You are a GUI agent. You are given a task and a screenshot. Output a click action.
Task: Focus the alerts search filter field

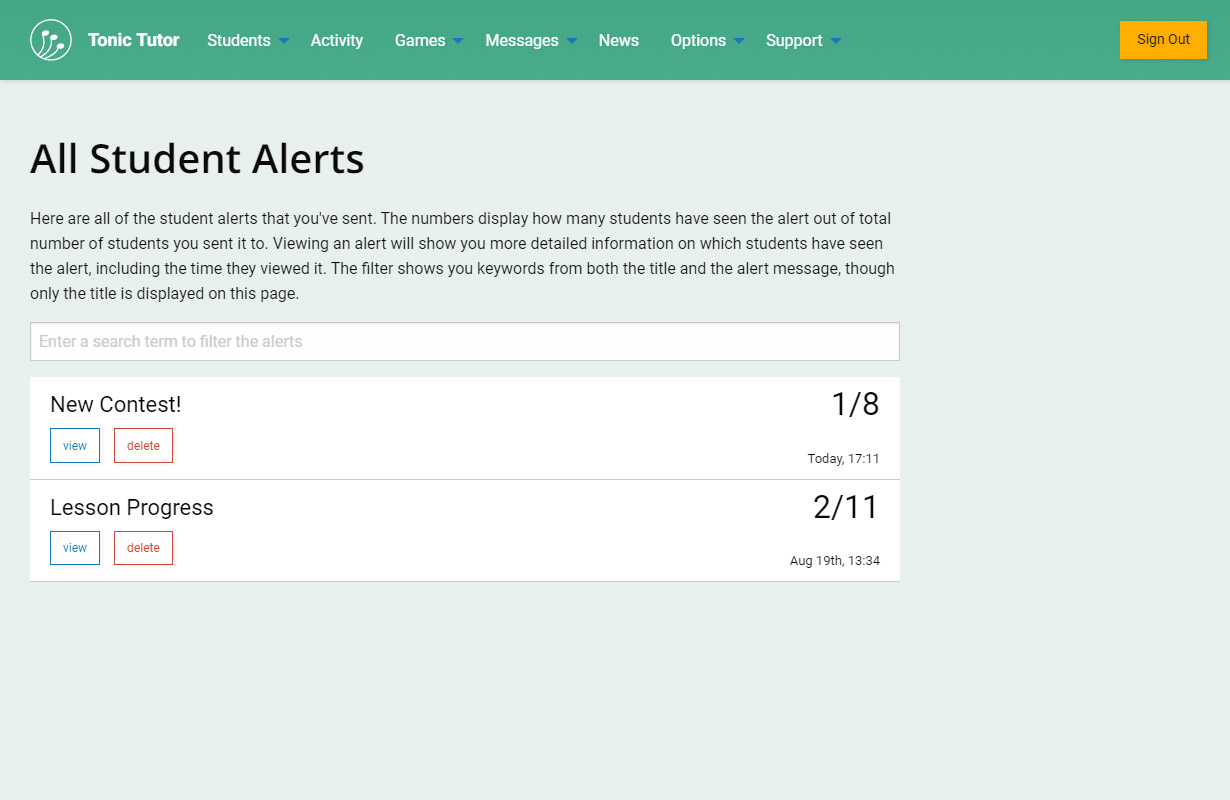coord(464,341)
